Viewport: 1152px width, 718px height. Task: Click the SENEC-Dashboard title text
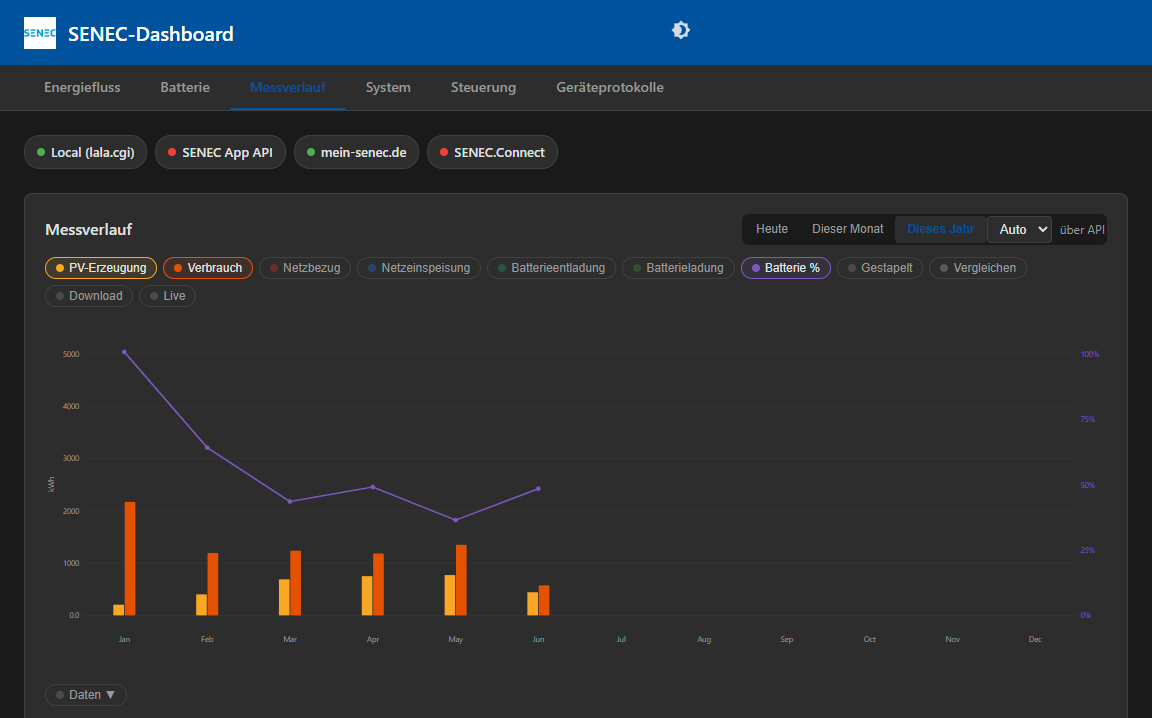151,34
